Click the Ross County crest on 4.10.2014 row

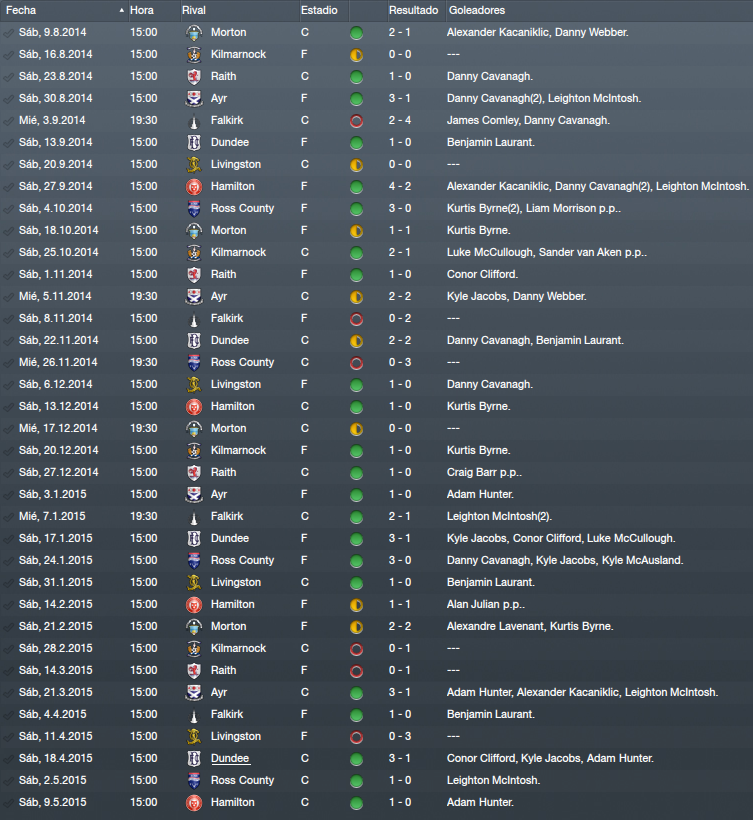point(194,209)
